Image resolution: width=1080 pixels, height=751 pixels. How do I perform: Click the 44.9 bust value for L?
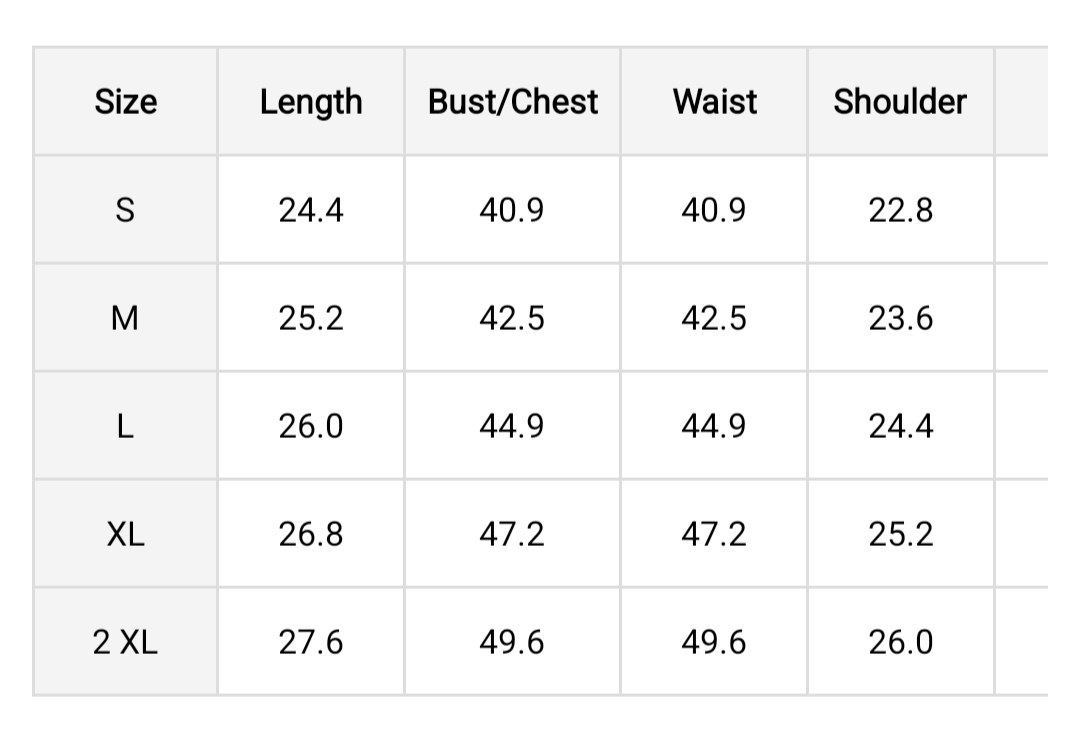coord(512,426)
